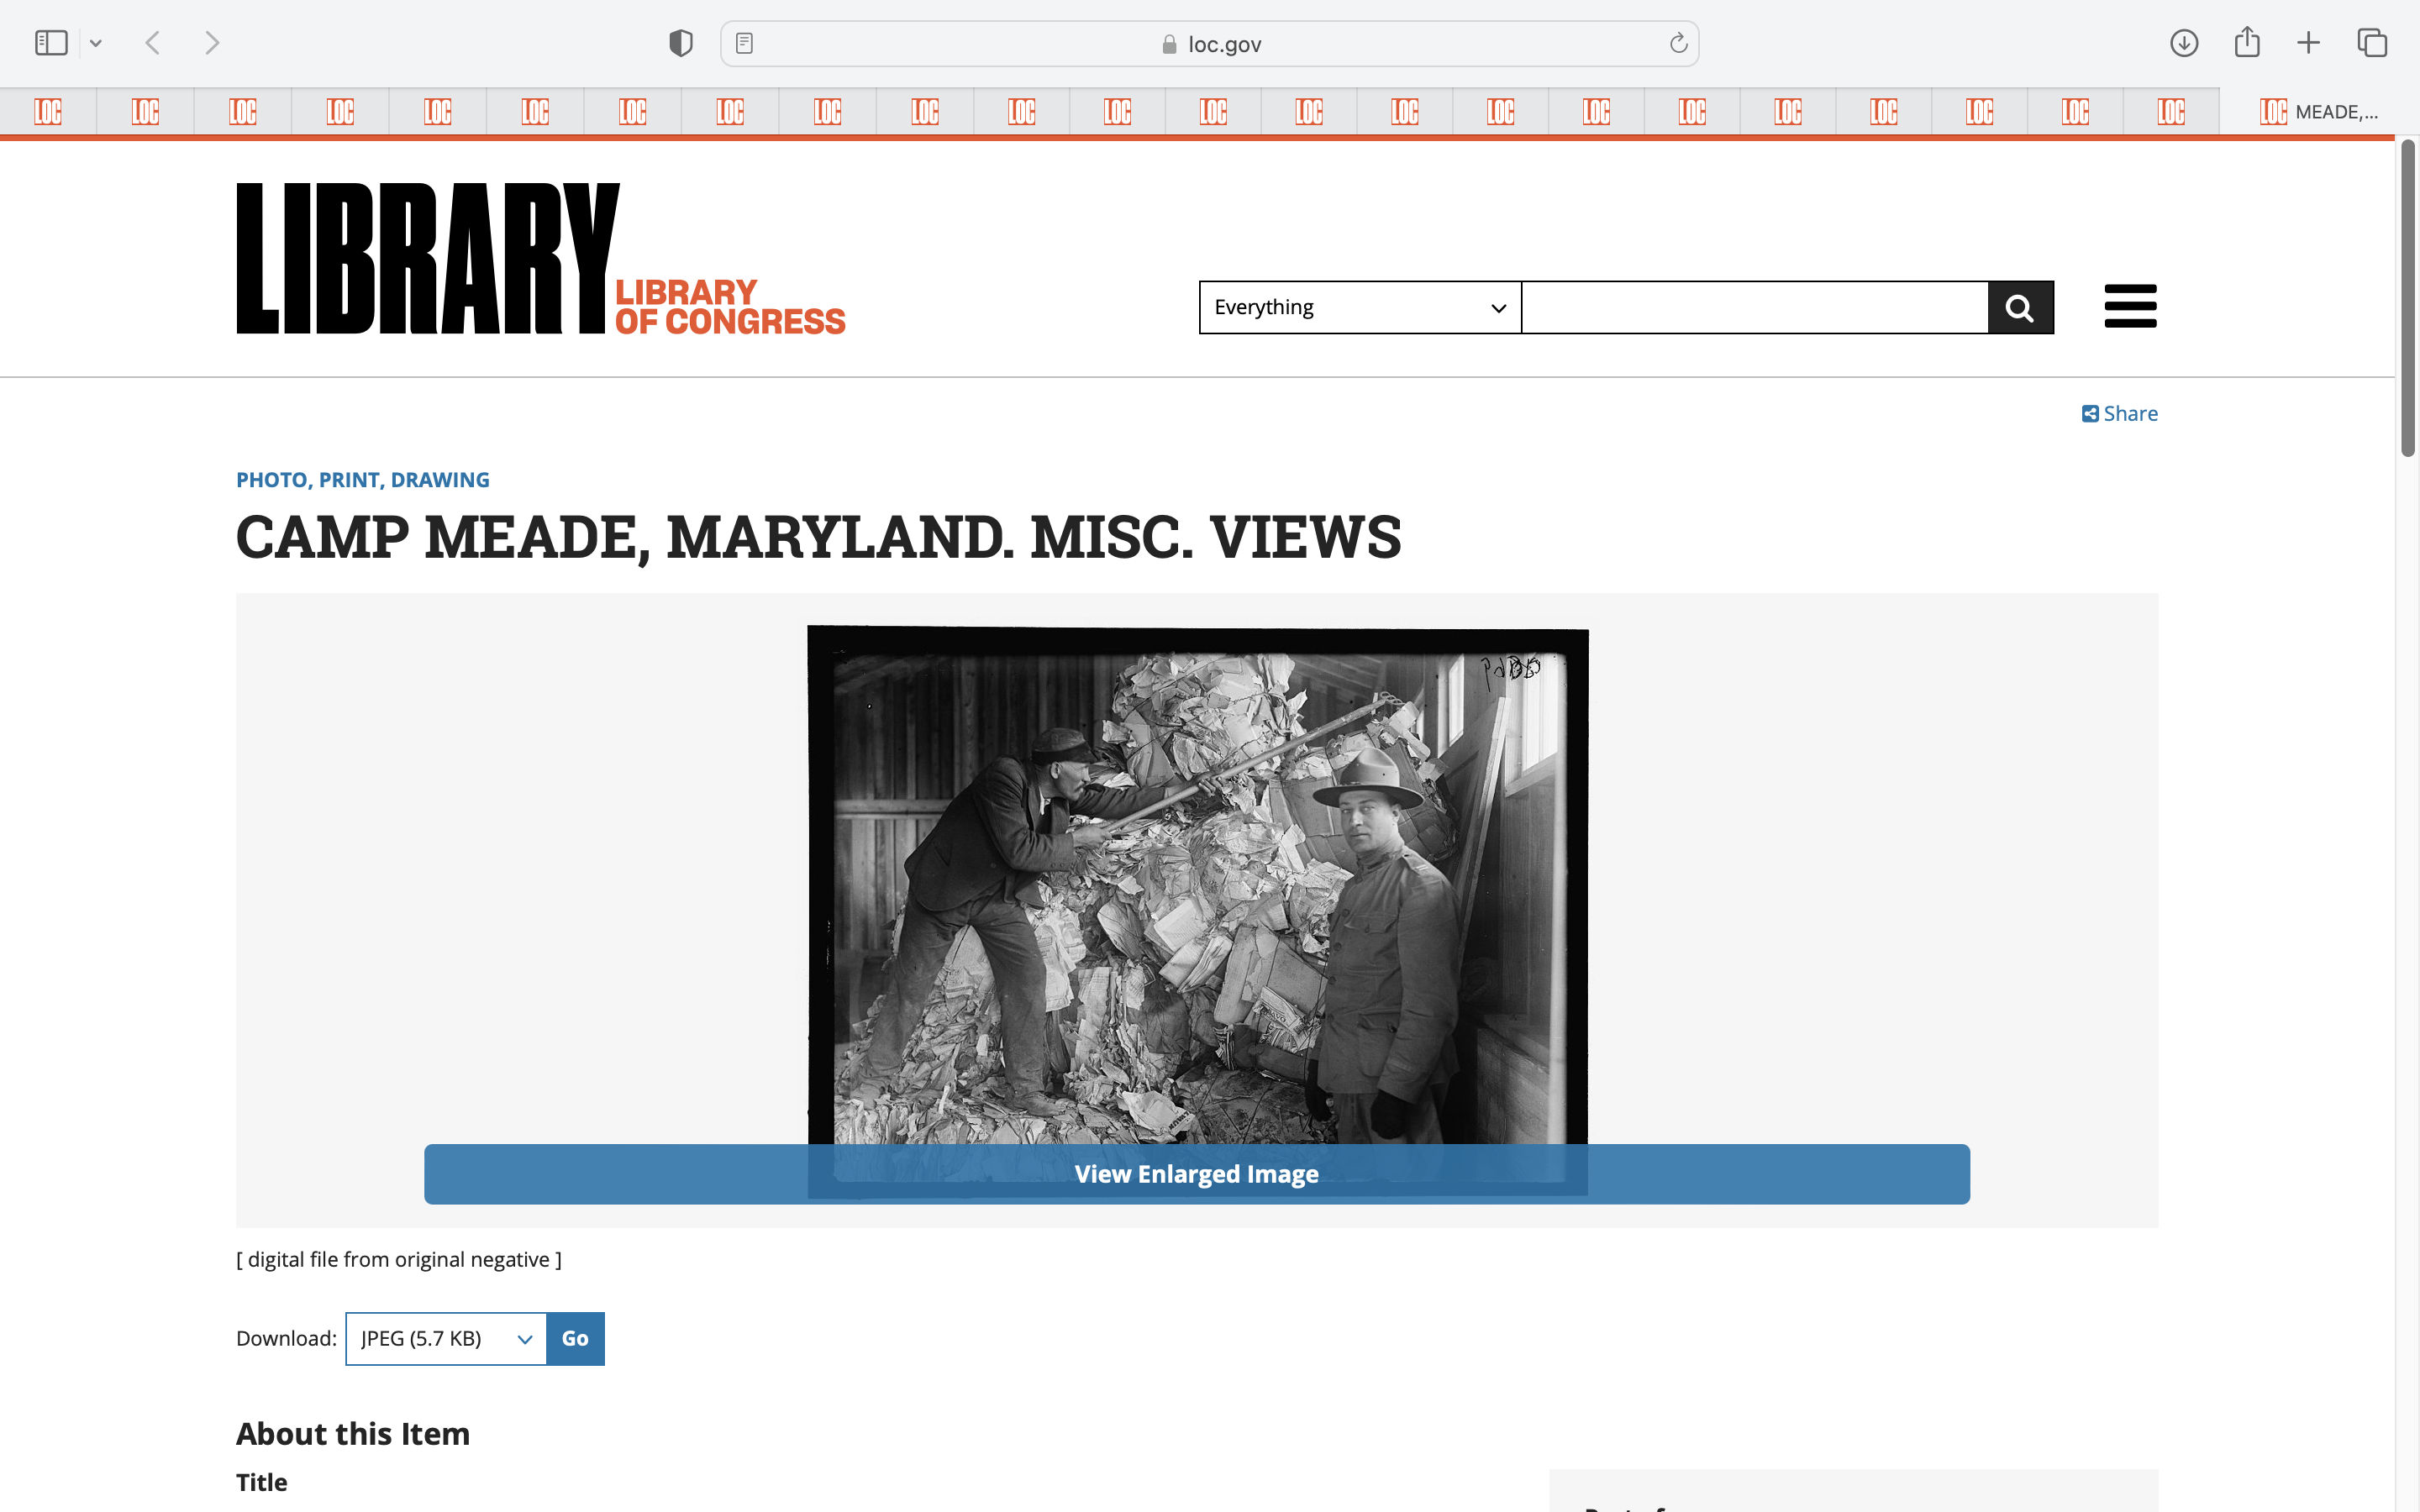
Task: Open a new tab with plus icon
Action: [x=2308, y=43]
